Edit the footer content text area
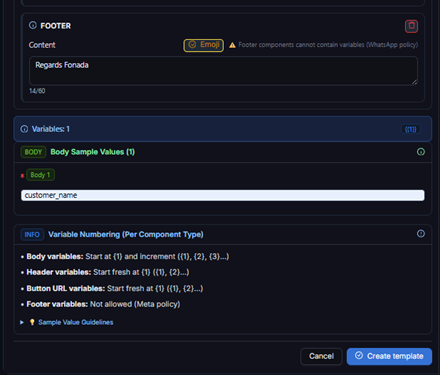This screenshot has height=375, width=440. [223, 71]
